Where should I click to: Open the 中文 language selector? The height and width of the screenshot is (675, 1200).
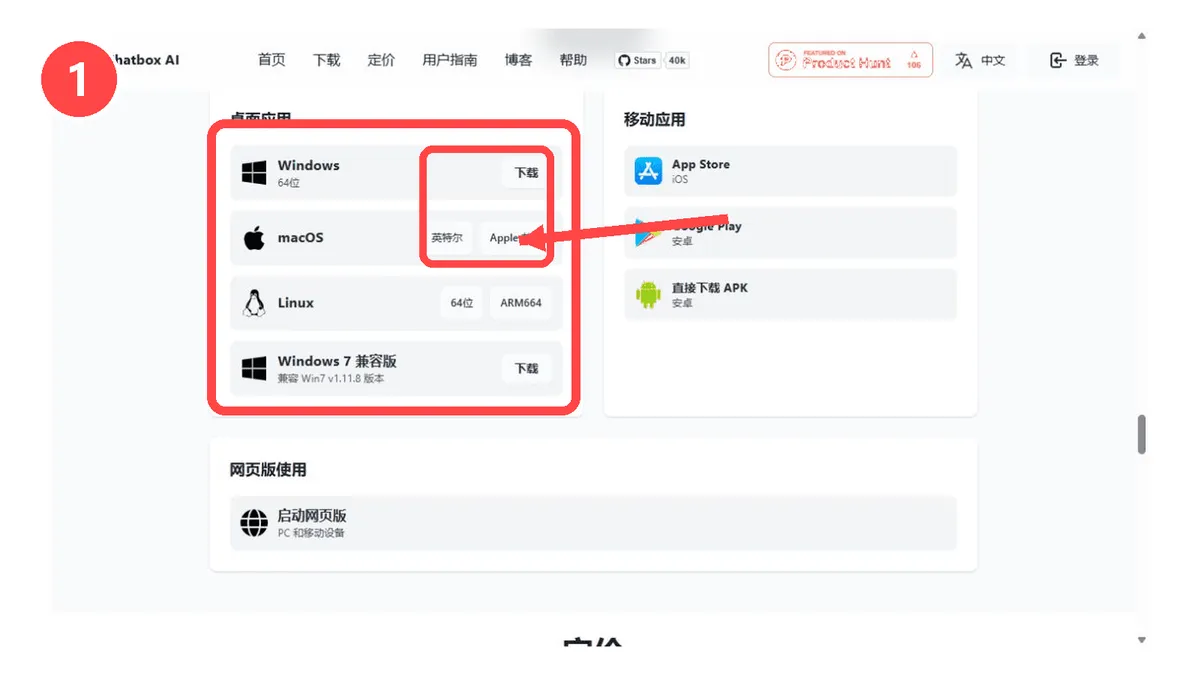(x=980, y=60)
